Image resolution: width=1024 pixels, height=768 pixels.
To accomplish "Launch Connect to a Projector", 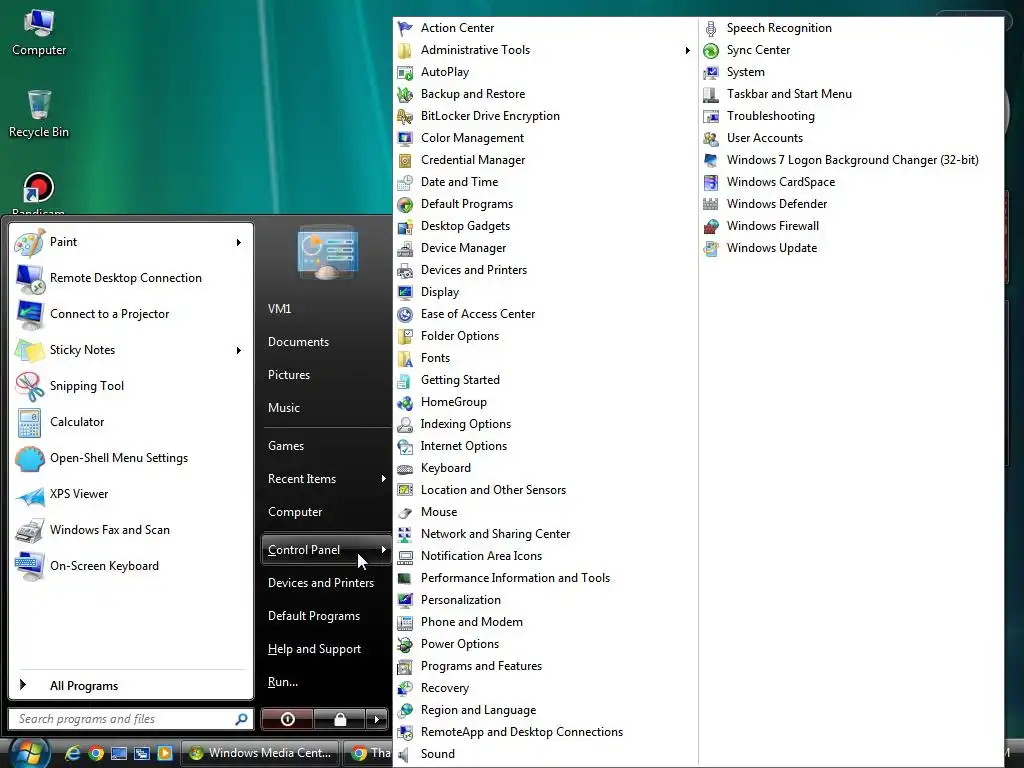I will [131, 314].
